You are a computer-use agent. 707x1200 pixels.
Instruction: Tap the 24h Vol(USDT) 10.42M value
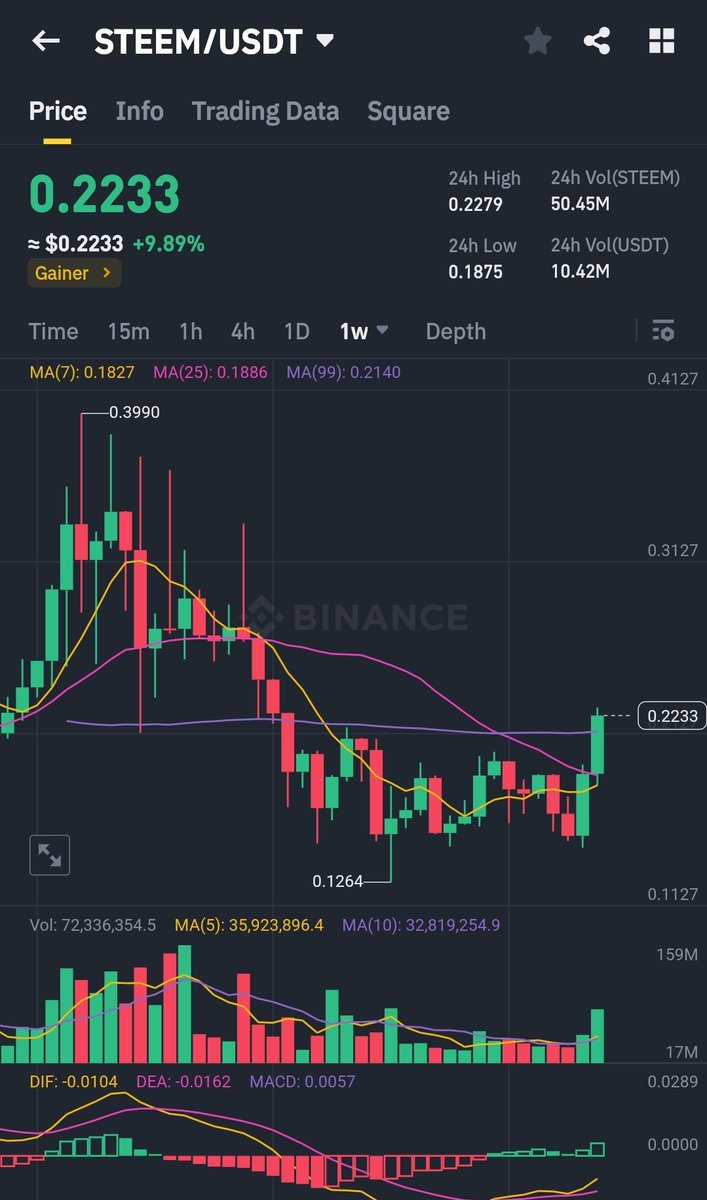click(580, 271)
